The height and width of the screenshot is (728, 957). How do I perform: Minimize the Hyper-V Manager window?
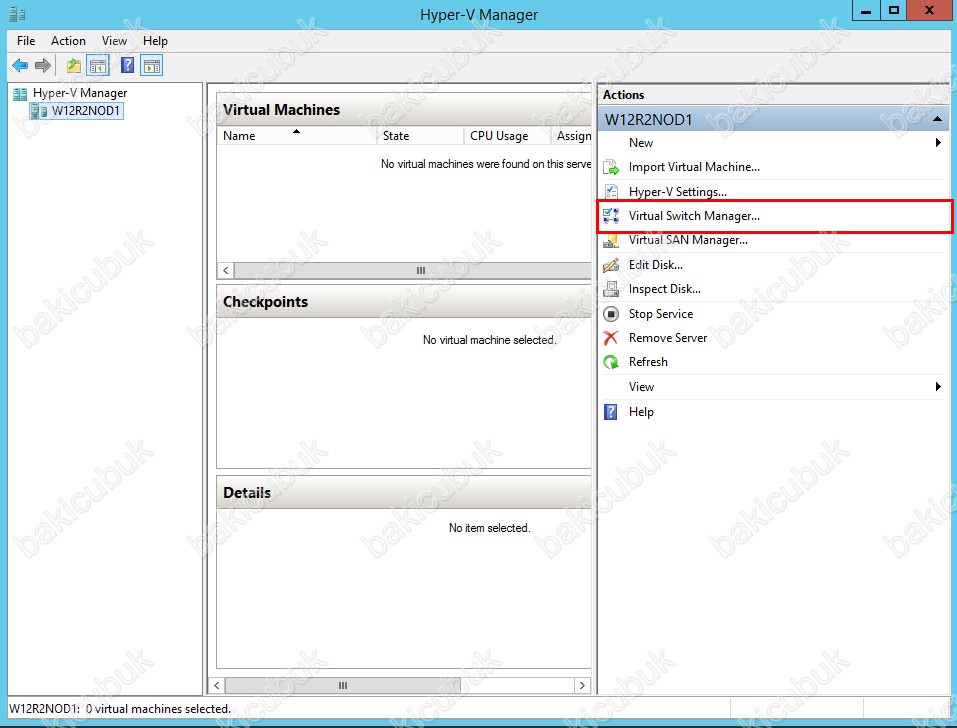865,11
